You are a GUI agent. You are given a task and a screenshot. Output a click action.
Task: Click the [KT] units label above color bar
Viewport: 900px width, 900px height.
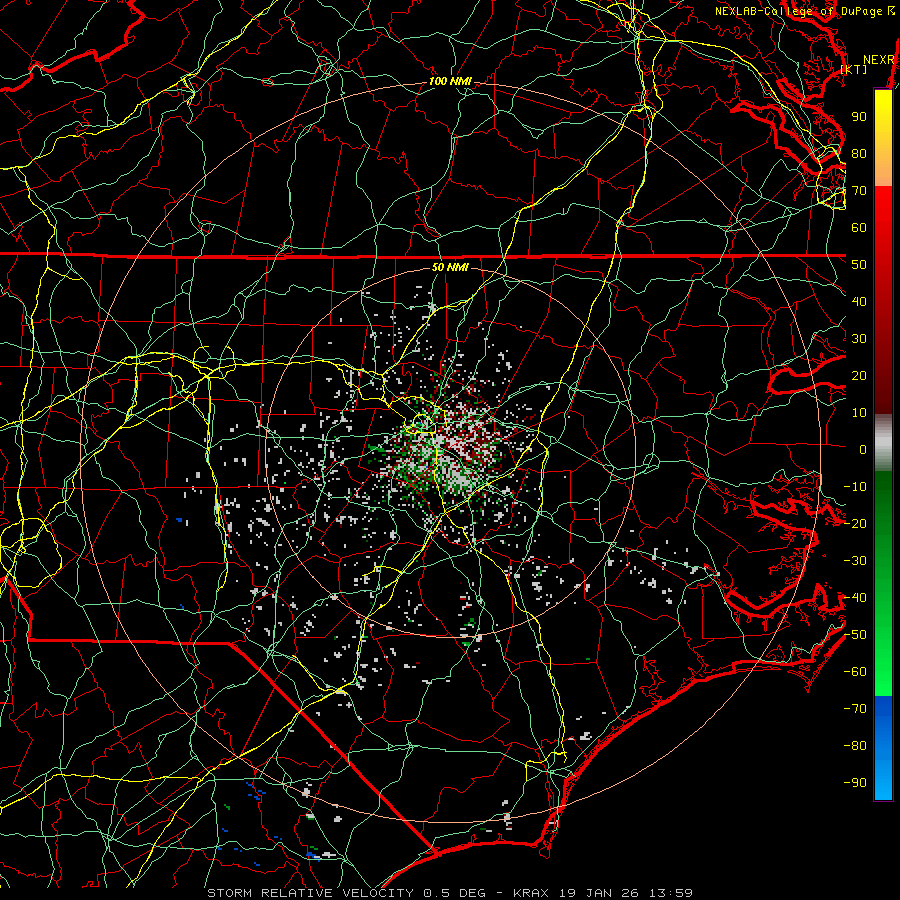(854, 69)
